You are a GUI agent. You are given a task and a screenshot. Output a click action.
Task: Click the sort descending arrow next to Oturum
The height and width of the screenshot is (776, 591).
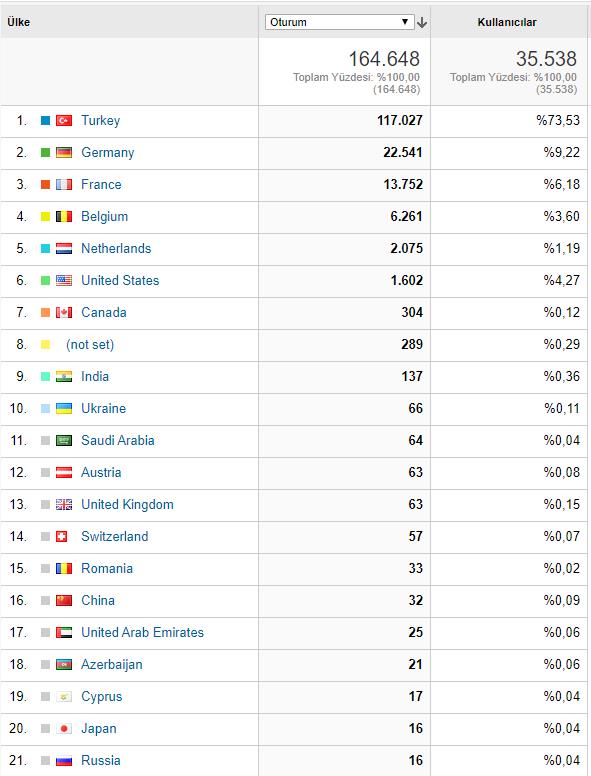pos(422,22)
